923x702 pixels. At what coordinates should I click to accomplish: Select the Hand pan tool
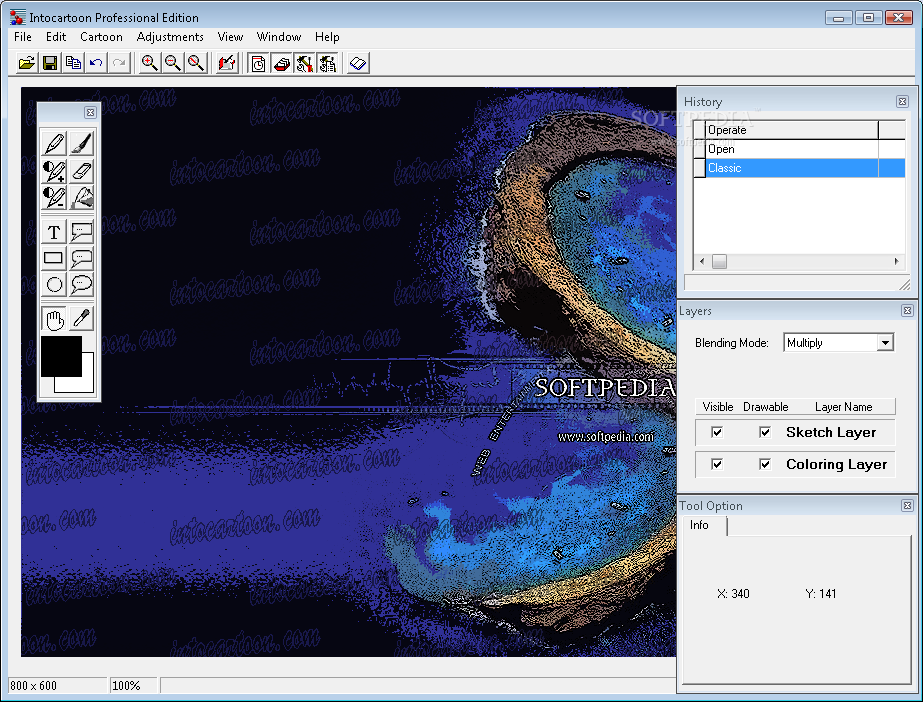pos(54,320)
